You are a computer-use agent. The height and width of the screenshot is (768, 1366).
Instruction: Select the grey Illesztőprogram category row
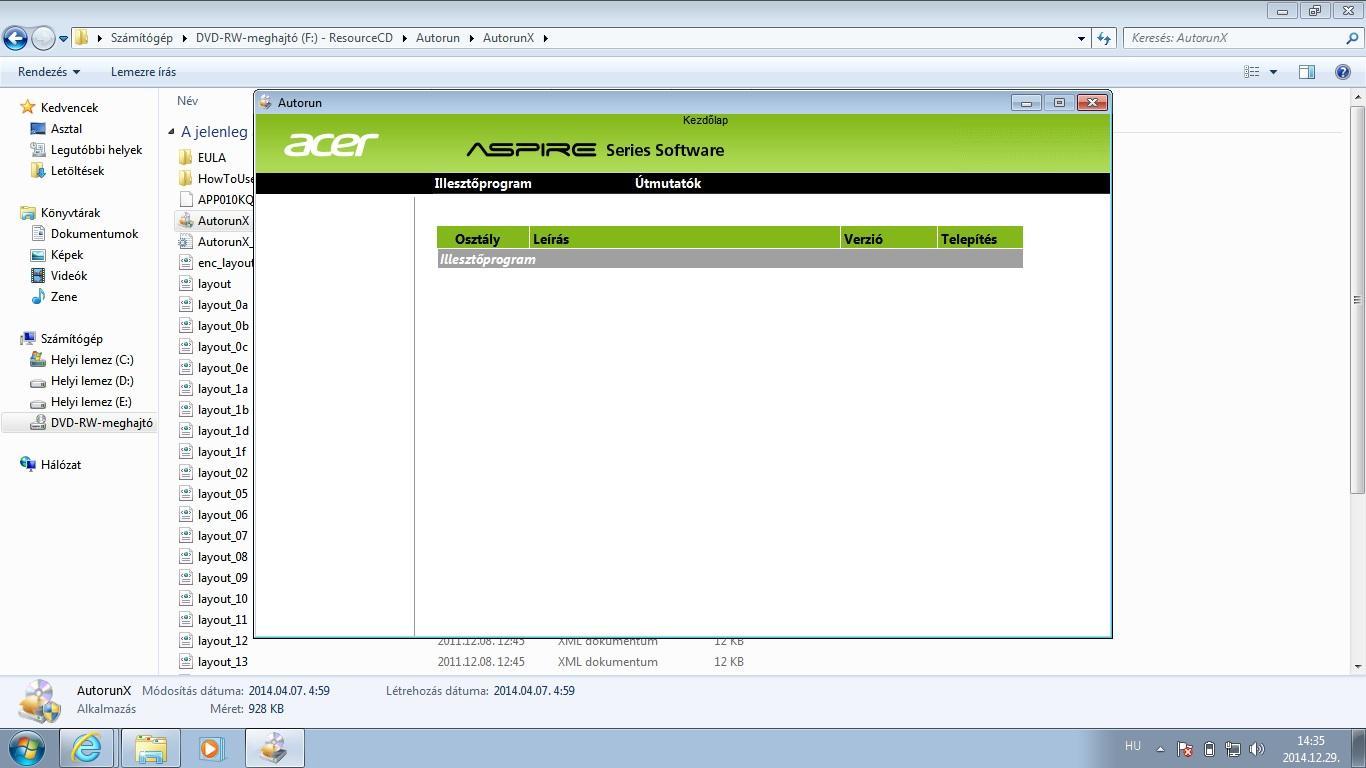click(730, 259)
